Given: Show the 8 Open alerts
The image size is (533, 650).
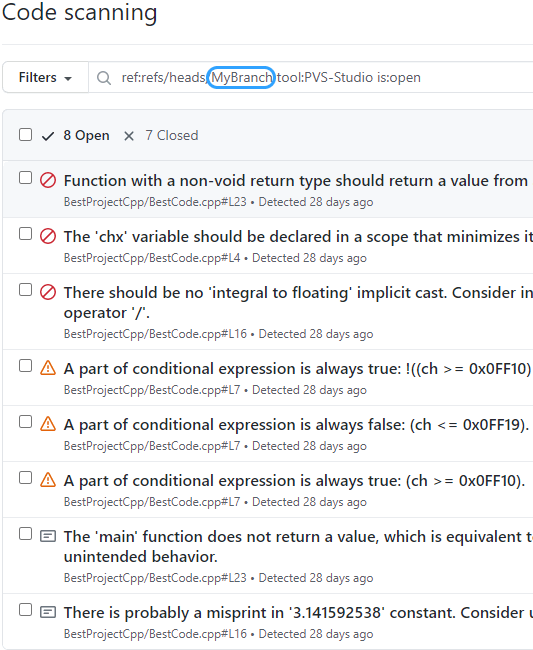Looking at the screenshot, I should [86, 136].
